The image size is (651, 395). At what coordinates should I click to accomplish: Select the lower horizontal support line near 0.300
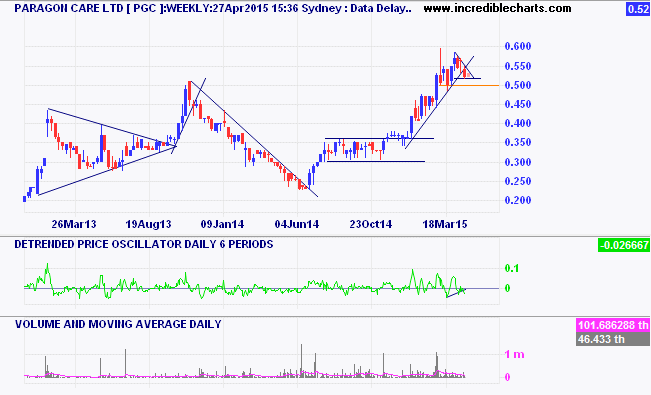(x=376, y=162)
